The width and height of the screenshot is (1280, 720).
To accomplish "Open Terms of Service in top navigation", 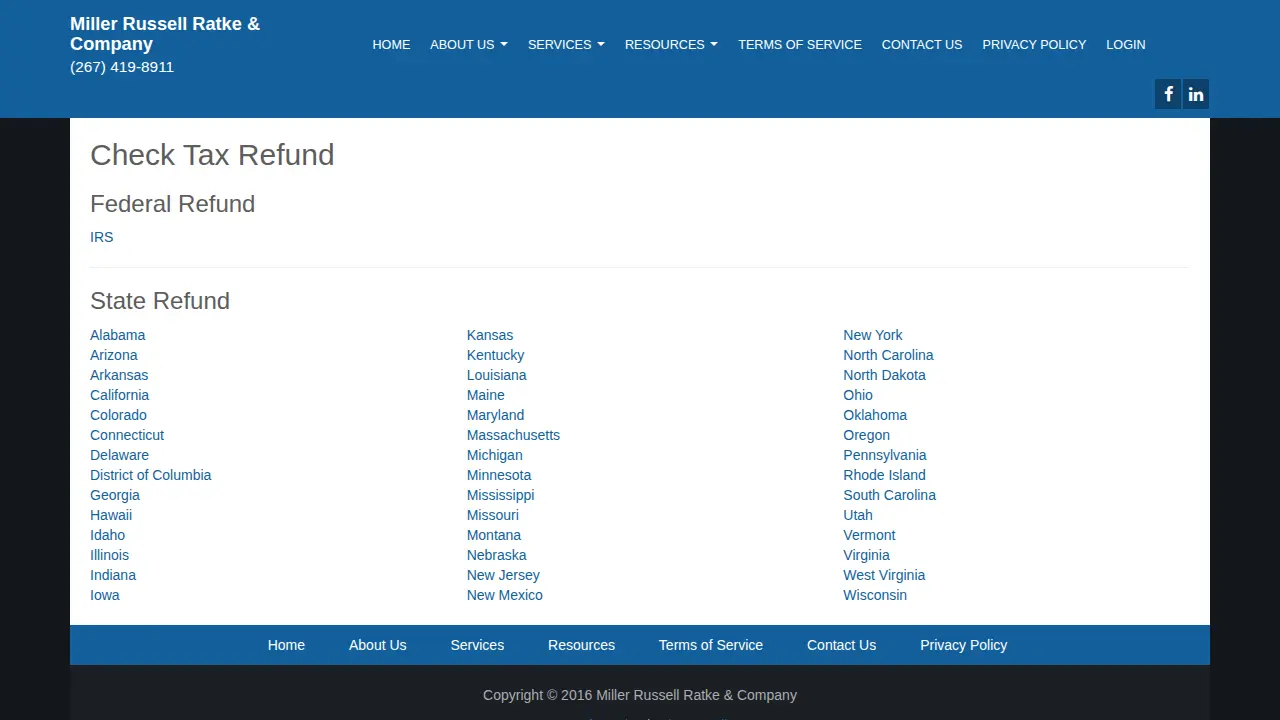I will pos(800,44).
